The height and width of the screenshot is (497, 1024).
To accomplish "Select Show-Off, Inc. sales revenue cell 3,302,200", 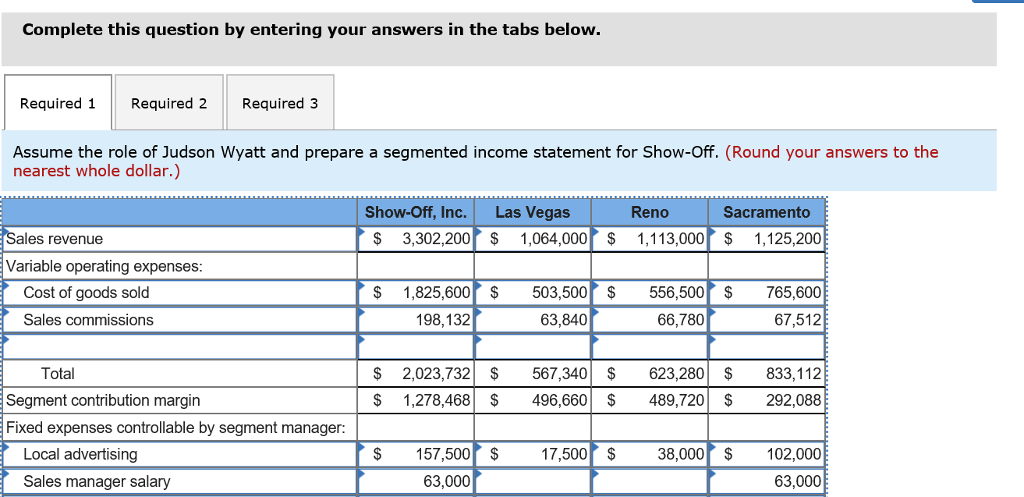I will pos(416,239).
